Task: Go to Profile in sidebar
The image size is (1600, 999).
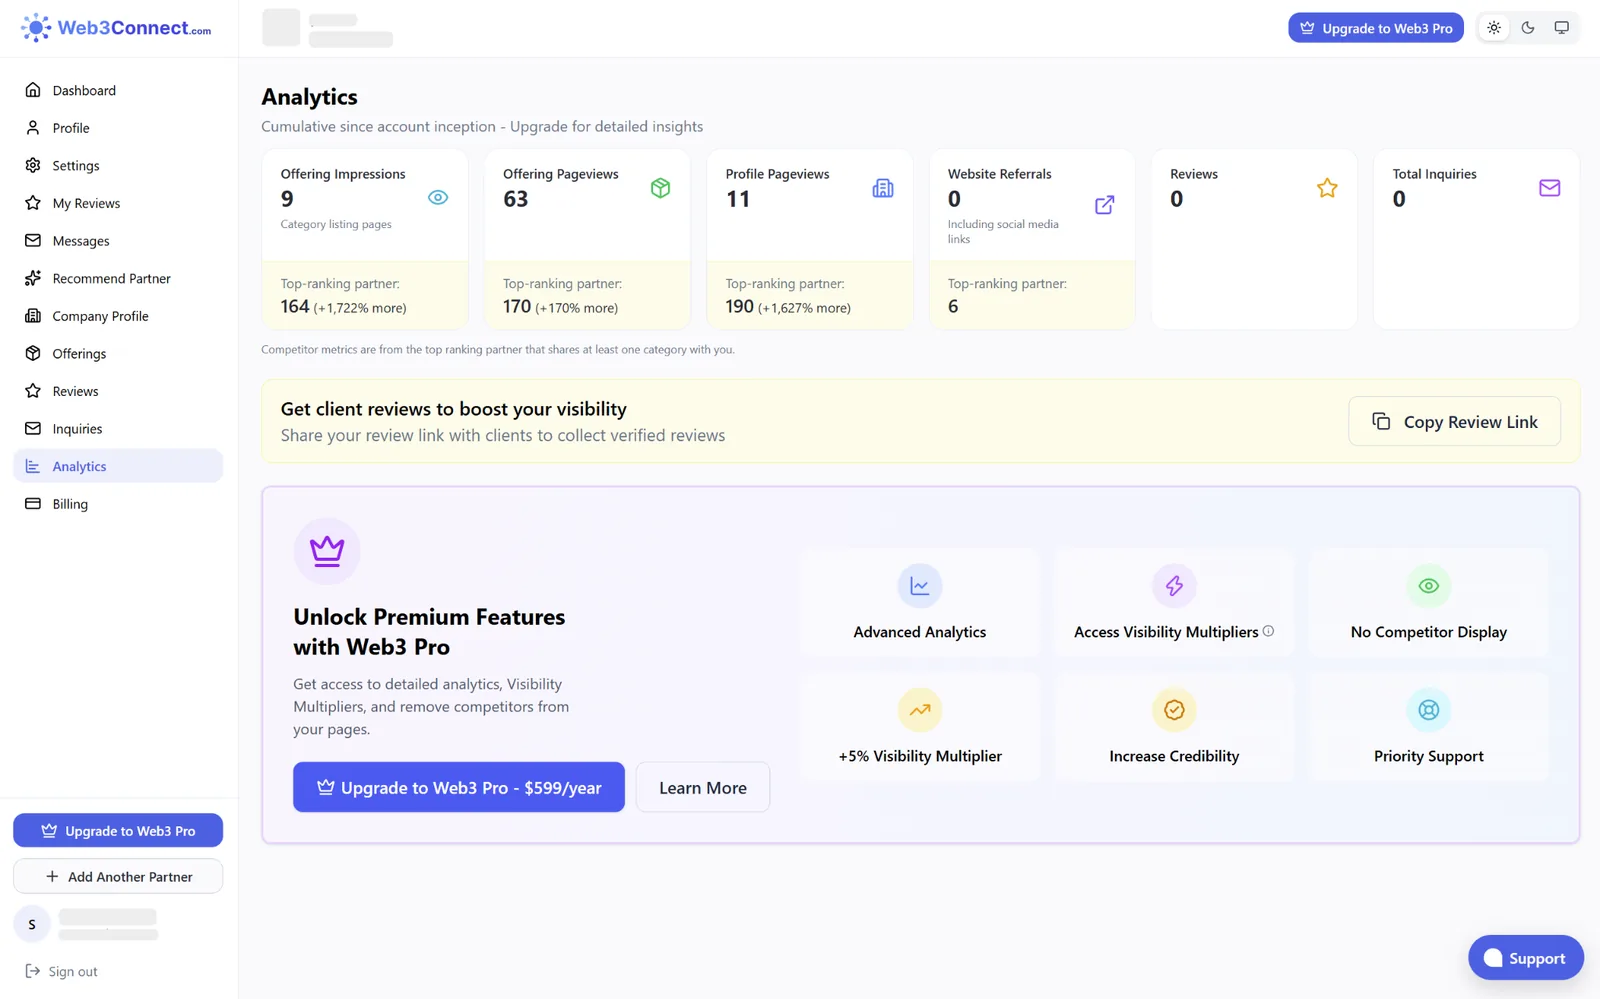Action: pyautogui.click(x=118, y=128)
